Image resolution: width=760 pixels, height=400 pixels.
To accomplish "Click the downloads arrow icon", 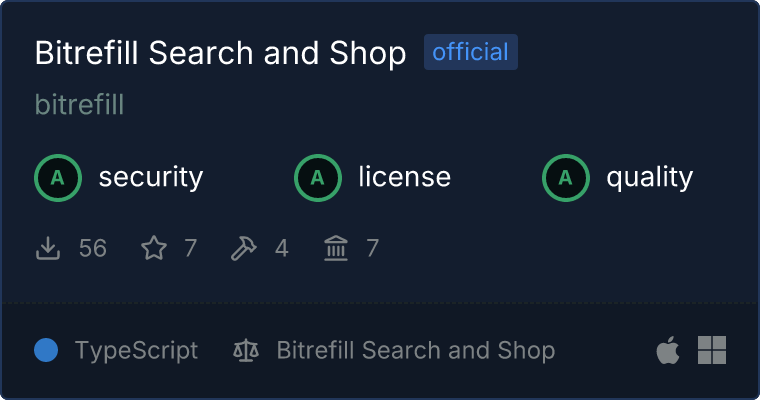I will 48,248.
